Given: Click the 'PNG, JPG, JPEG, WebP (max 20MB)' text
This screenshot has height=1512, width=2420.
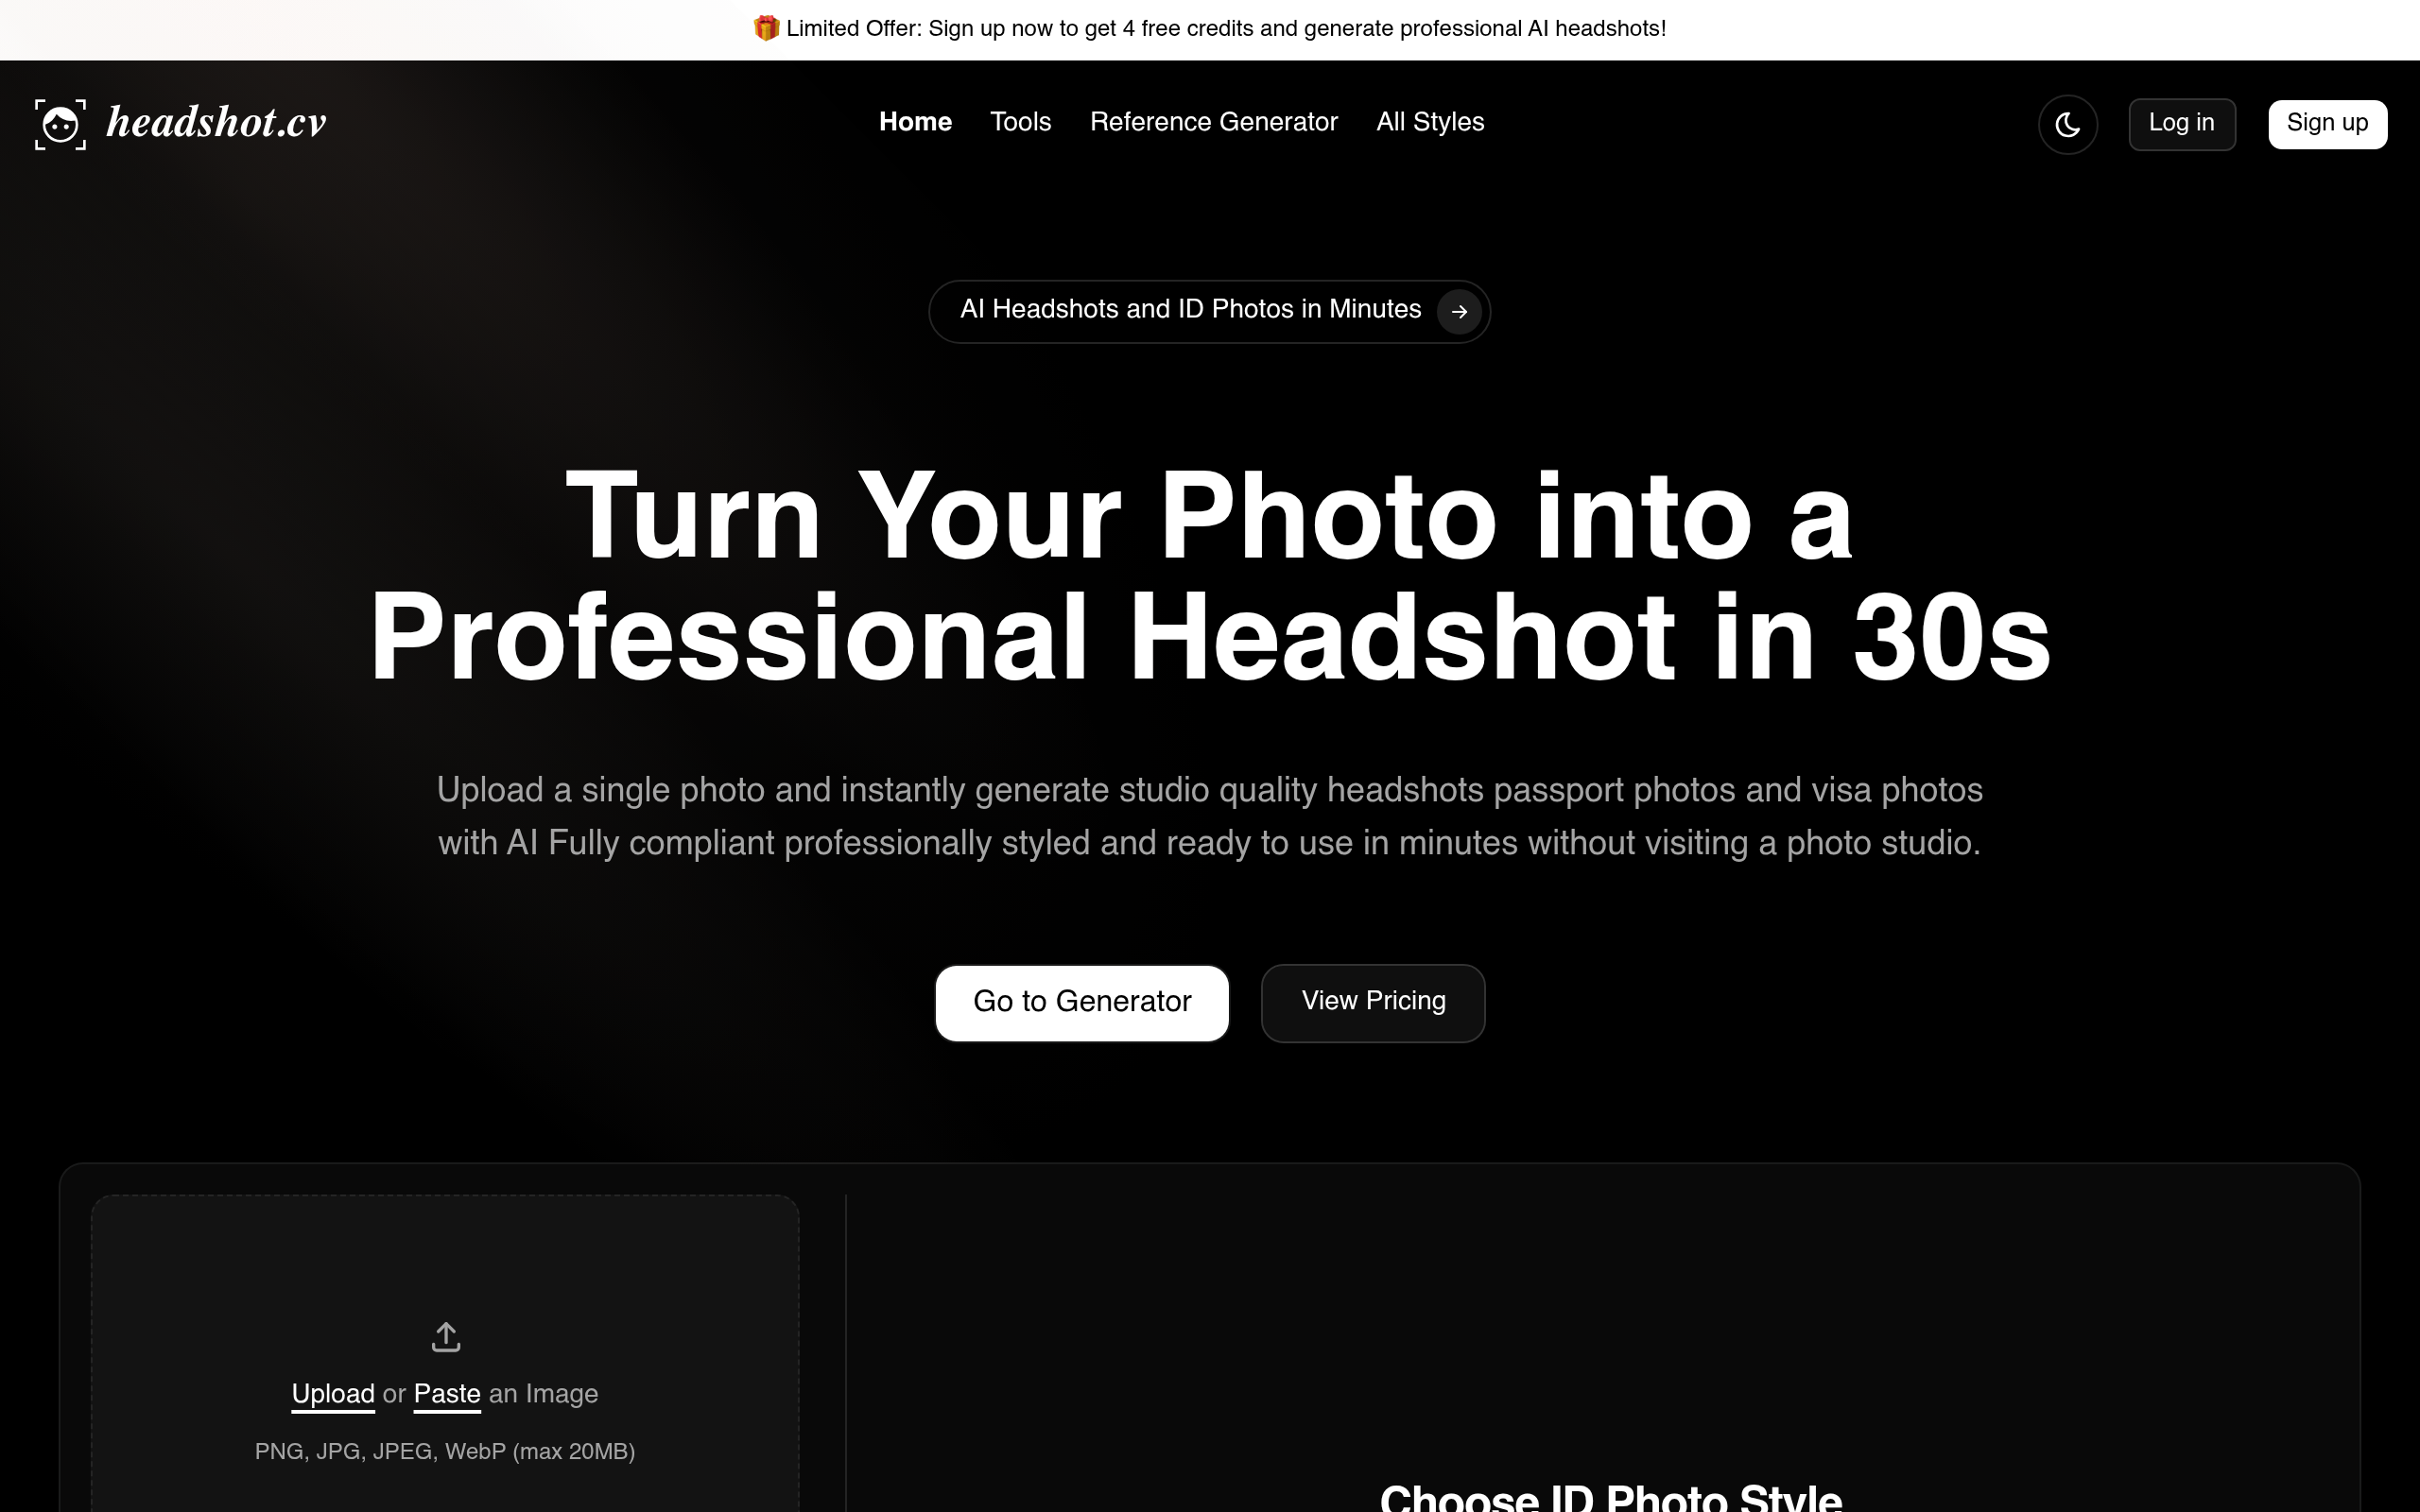Looking at the screenshot, I should pos(445,1451).
